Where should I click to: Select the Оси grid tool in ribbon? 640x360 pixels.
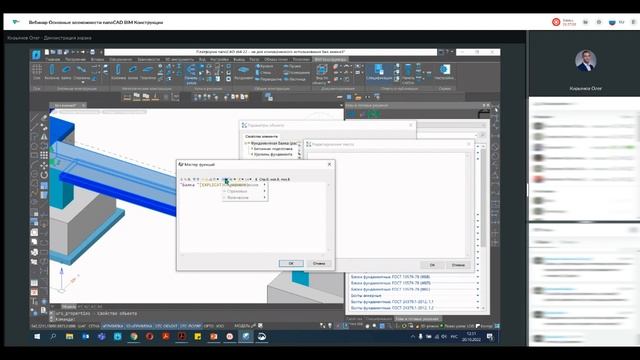37,71
